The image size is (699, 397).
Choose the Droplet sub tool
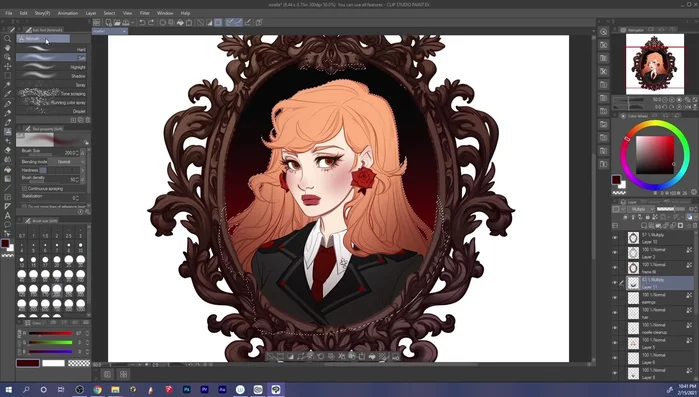coord(51,111)
